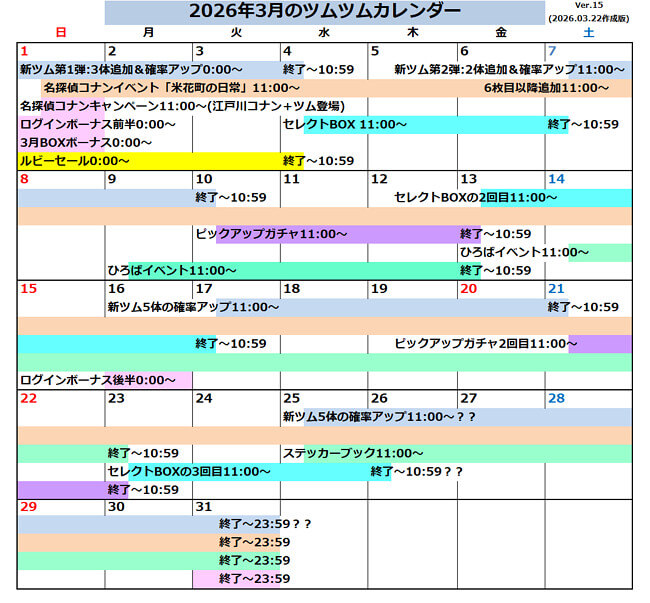Viewport: 650px width, 603px height.
Task: Click the date number 20 holiday cell
Action: [x=468, y=289]
